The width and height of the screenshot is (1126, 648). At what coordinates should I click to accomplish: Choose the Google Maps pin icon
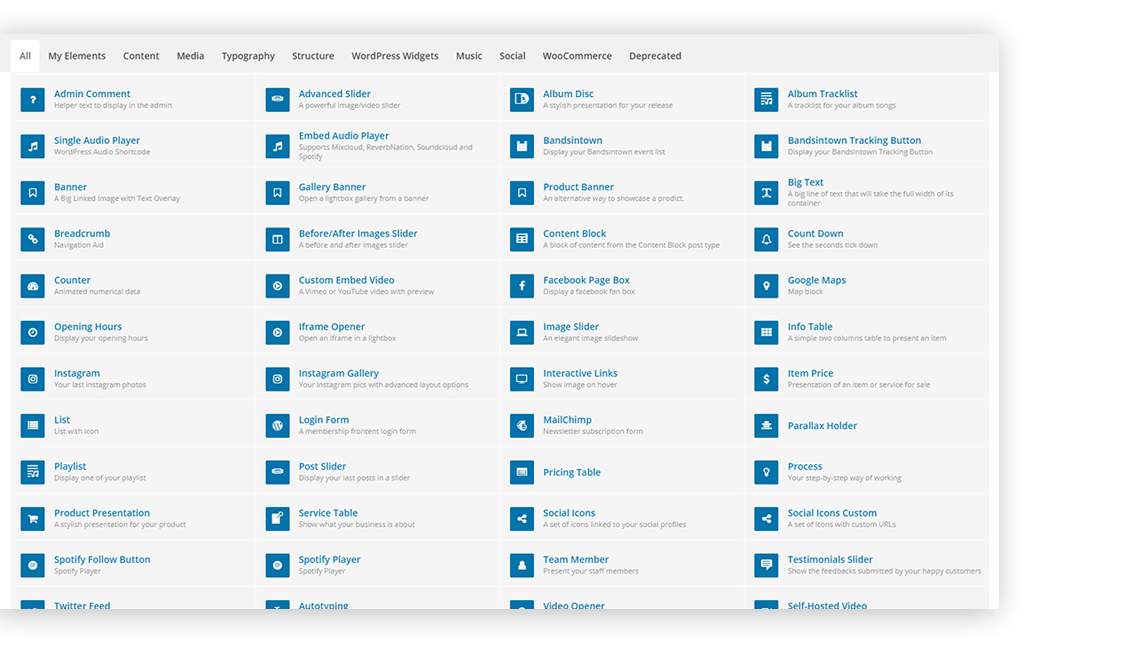766,286
